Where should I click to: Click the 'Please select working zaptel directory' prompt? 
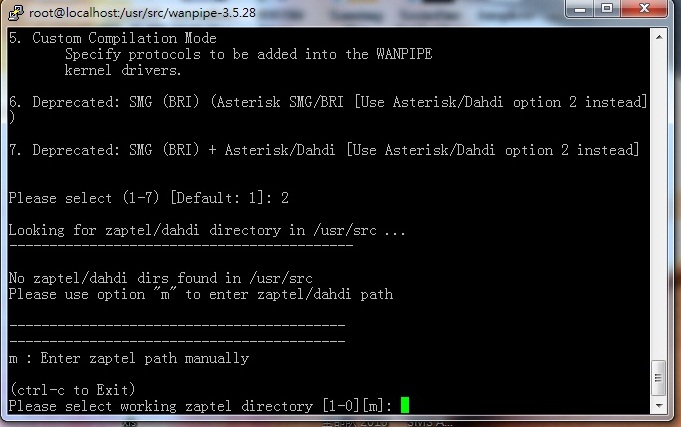pos(200,406)
